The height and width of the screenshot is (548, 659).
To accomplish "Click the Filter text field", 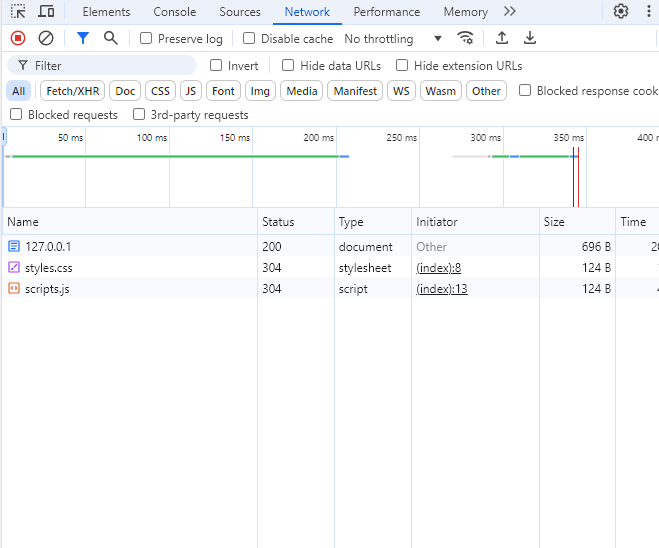I will coord(102,66).
